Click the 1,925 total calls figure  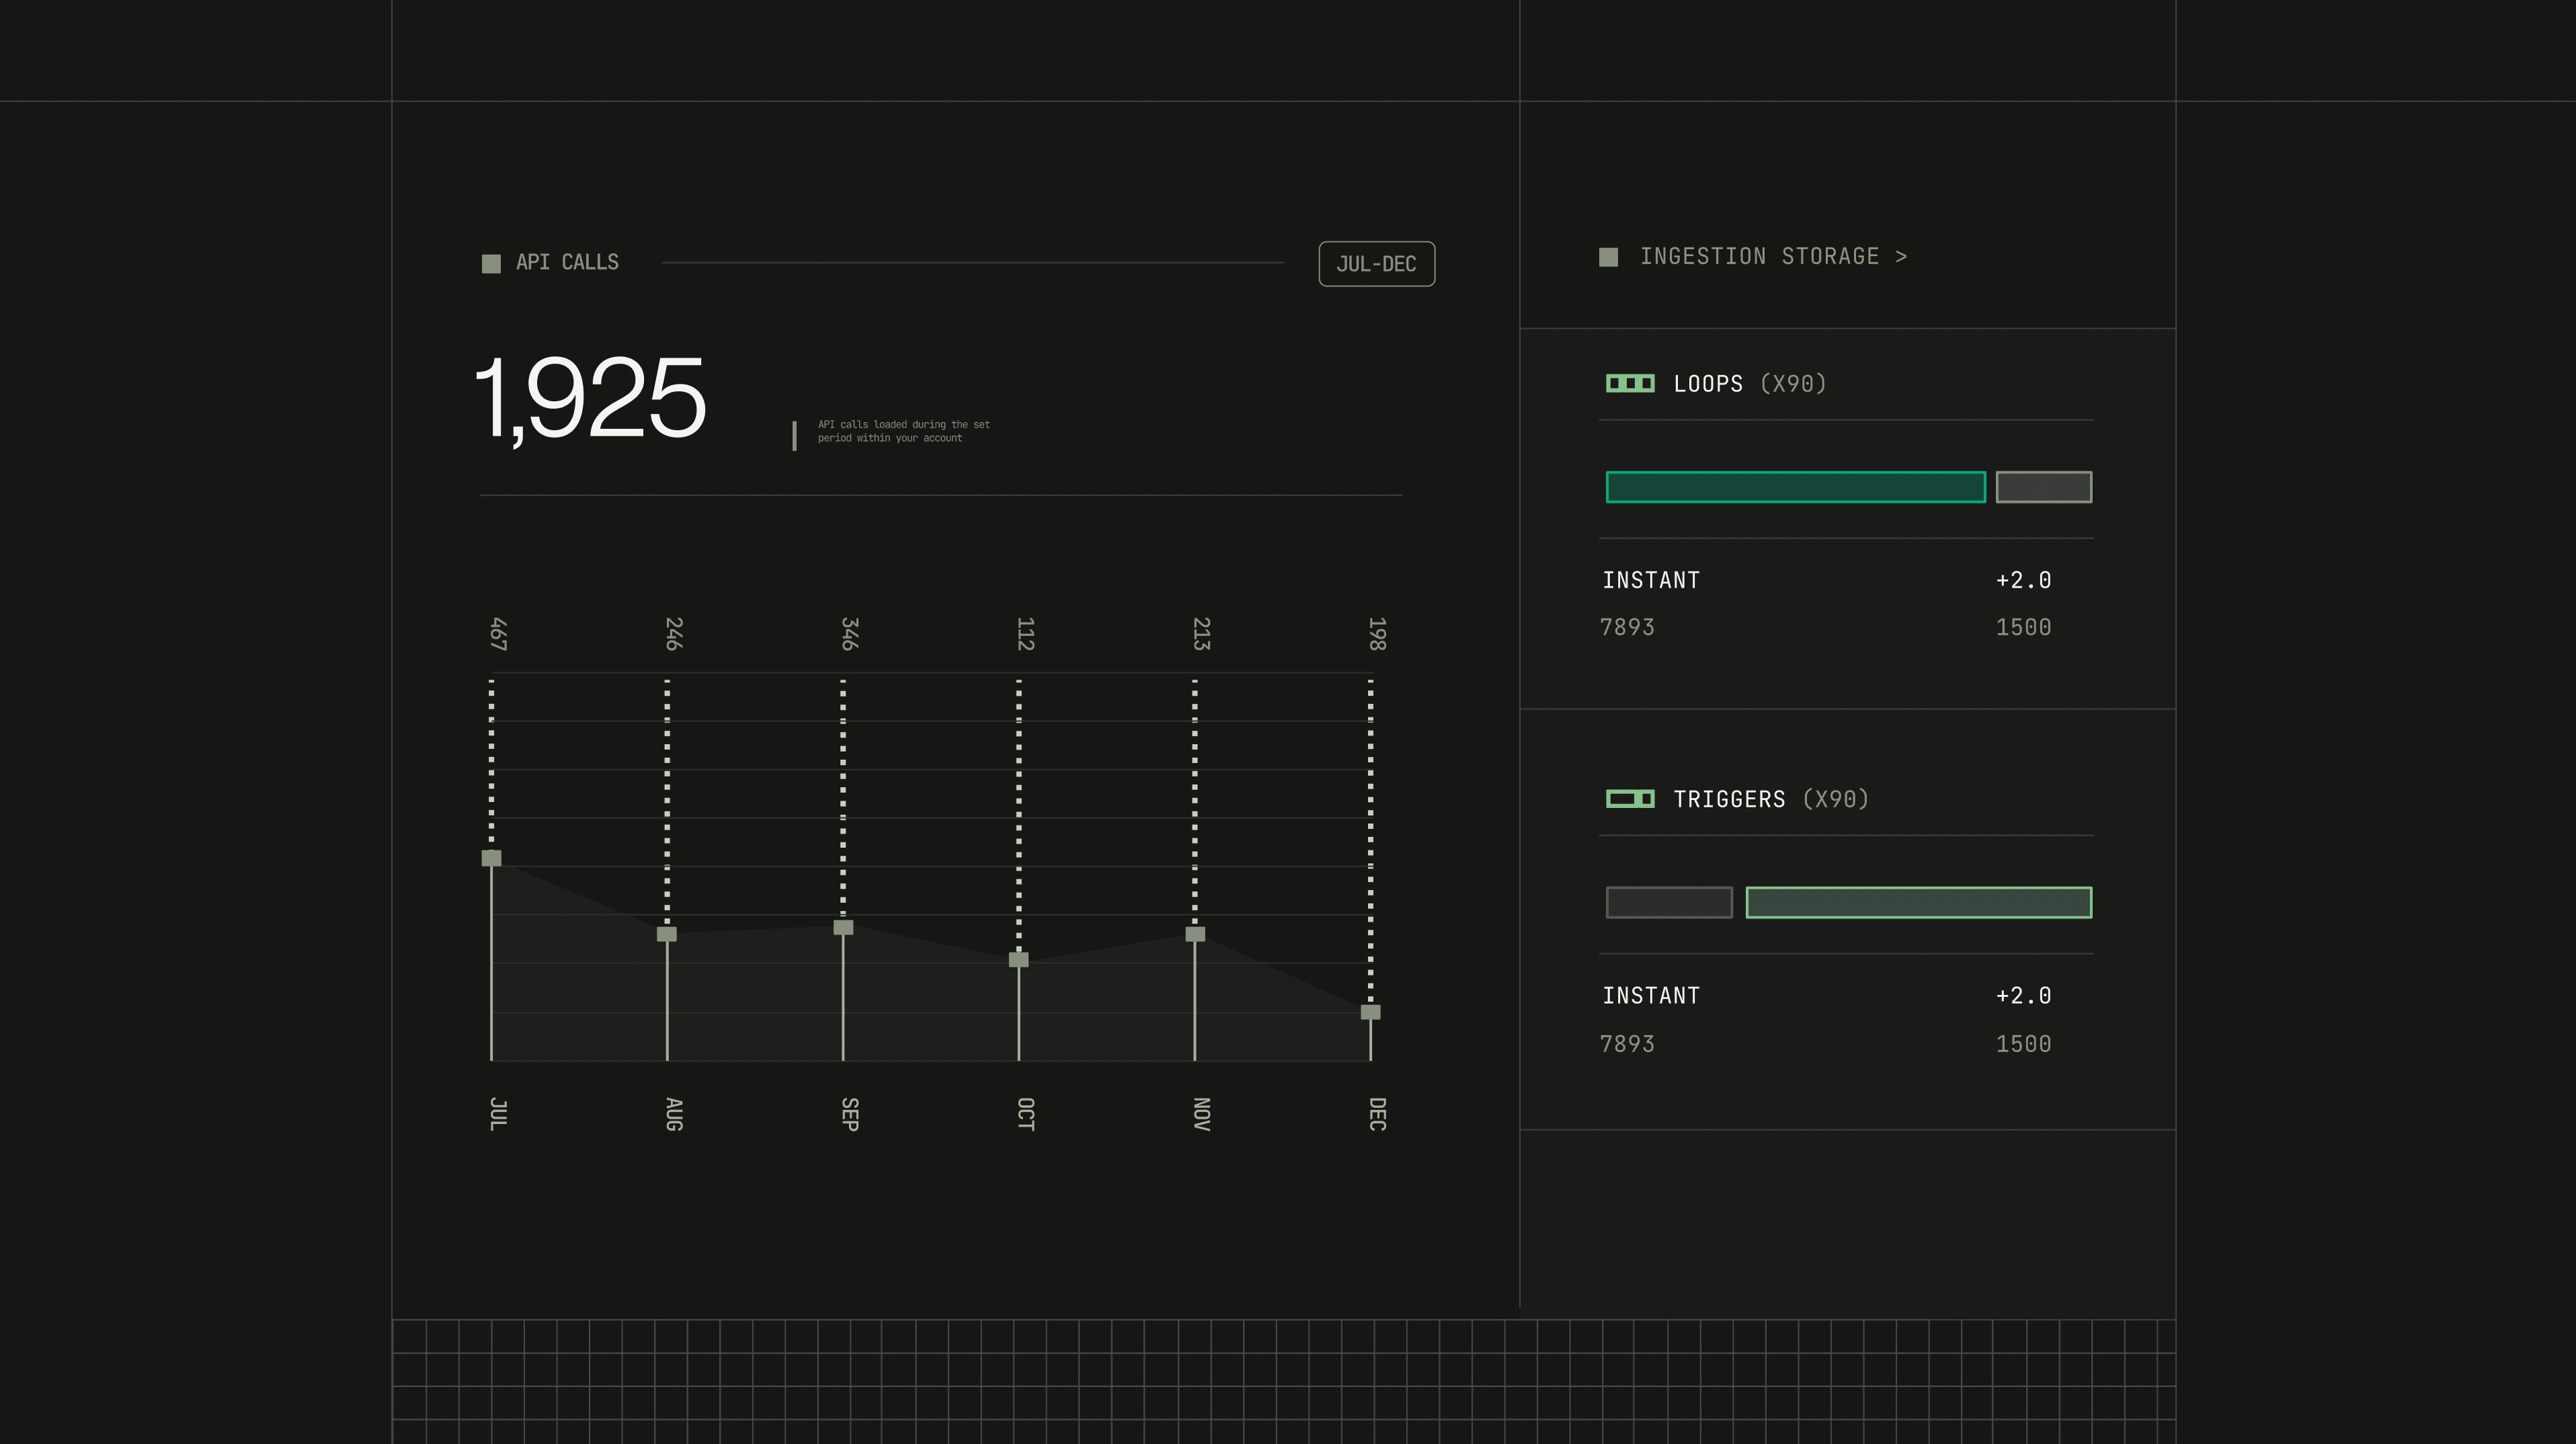pos(590,398)
